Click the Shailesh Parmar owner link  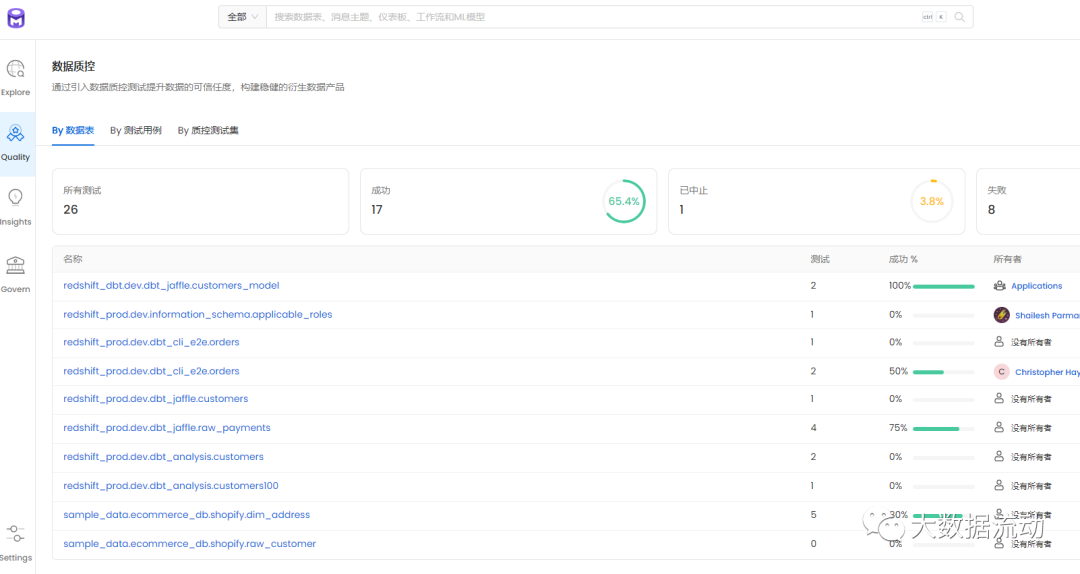pos(1047,315)
